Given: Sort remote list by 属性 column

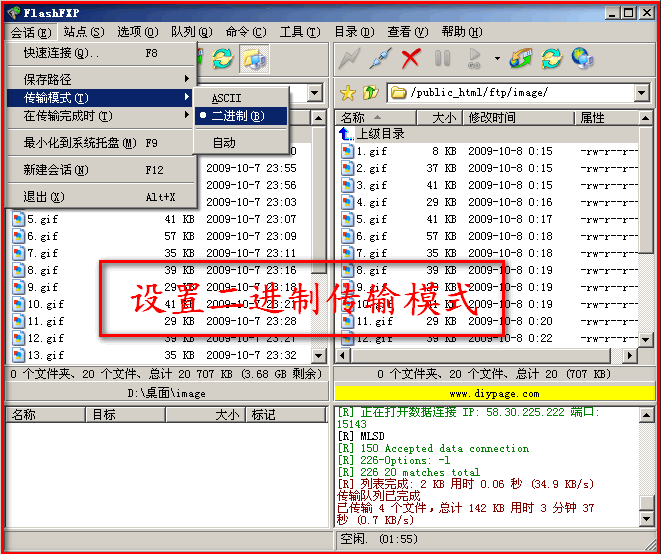Looking at the screenshot, I should click(607, 118).
